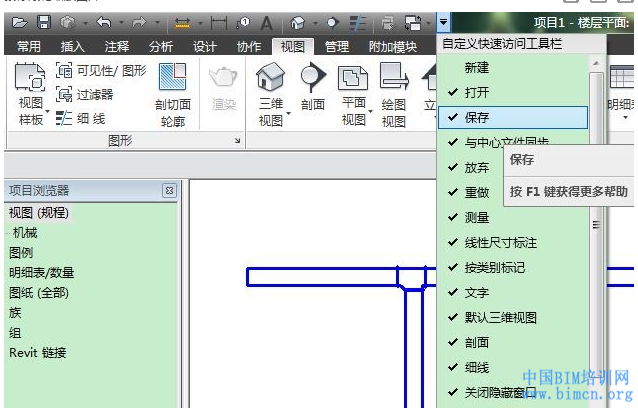Select 图纸 (全部) in project browser

point(39,293)
